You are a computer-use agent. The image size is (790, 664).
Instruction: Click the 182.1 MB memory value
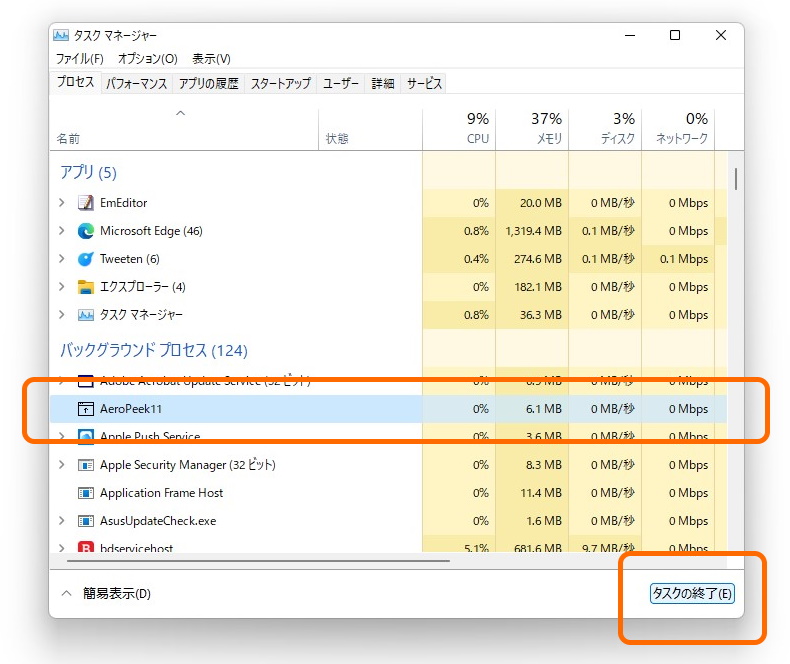[538, 287]
